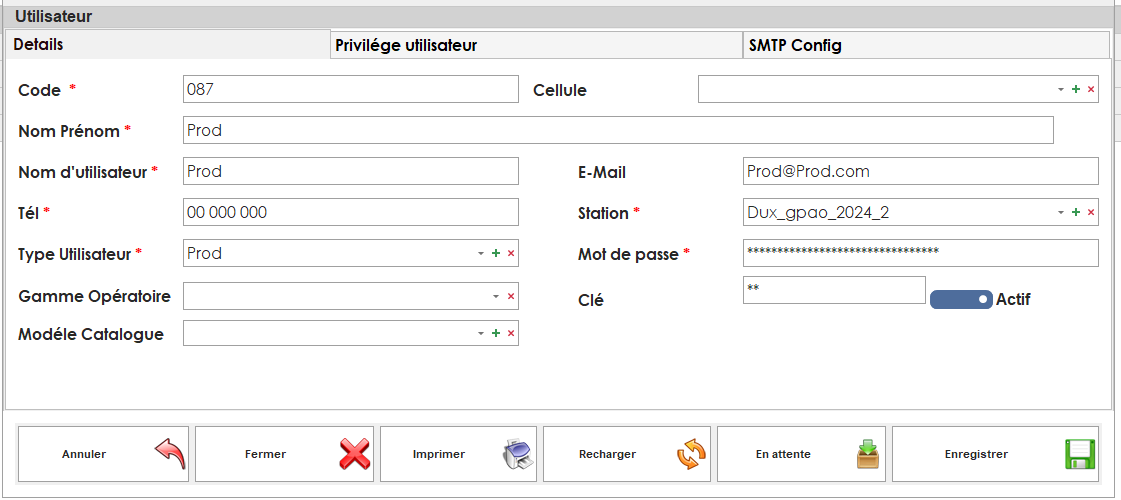Focus the E-Mail input field
Image resolution: width=1121 pixels, height=500 pixels.
920,172
